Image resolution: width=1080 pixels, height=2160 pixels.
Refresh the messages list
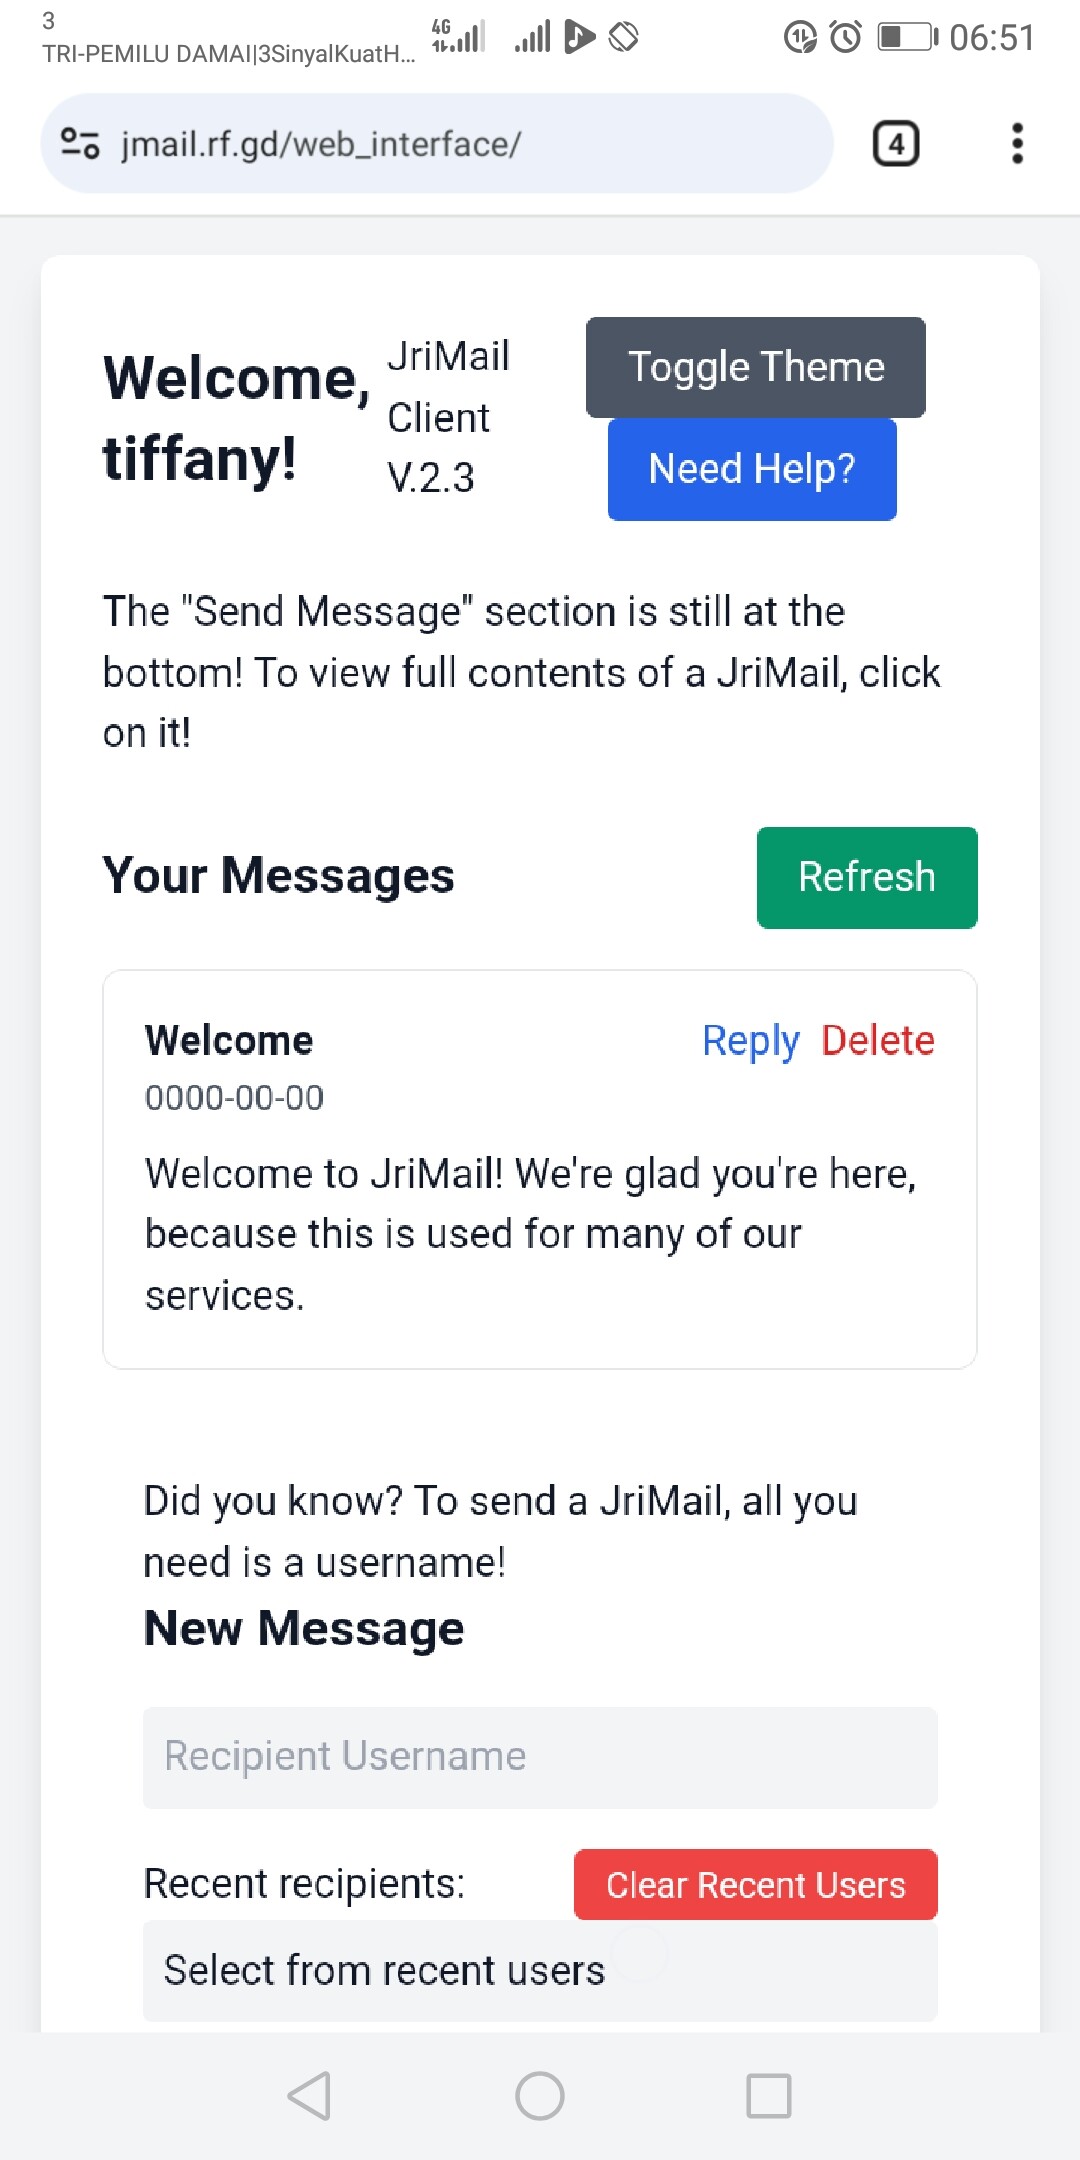point(867,877)
